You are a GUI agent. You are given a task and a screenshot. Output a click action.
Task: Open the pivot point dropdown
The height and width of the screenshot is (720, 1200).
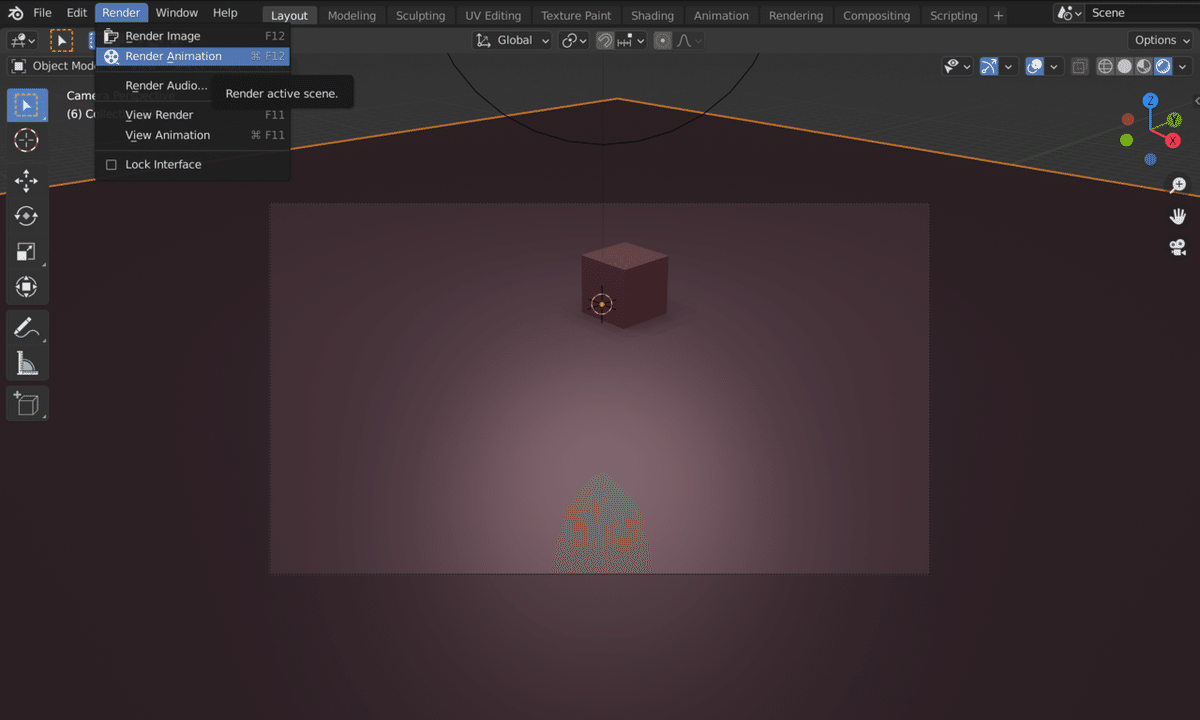573,40
